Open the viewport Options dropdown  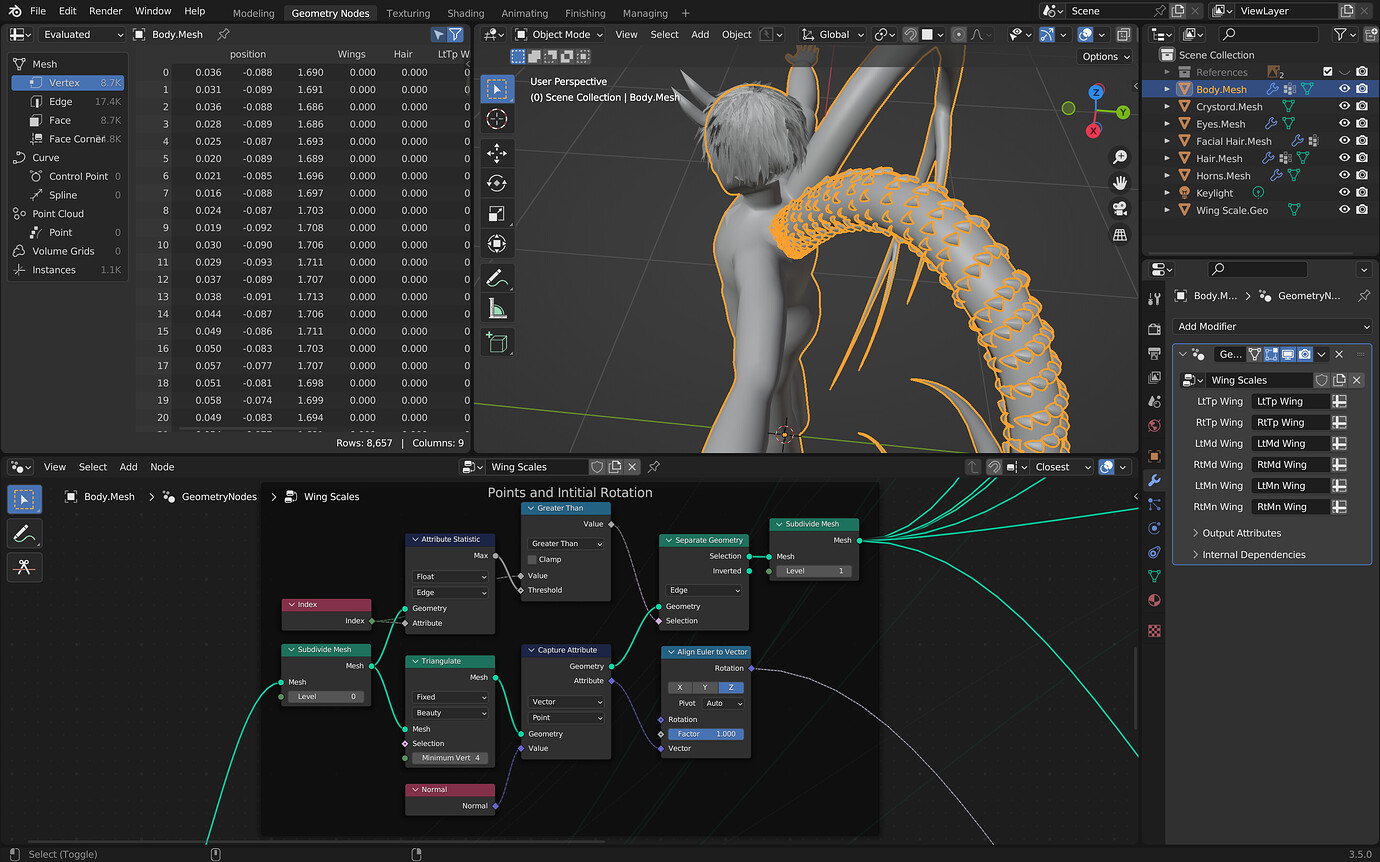pos(1105,56)
